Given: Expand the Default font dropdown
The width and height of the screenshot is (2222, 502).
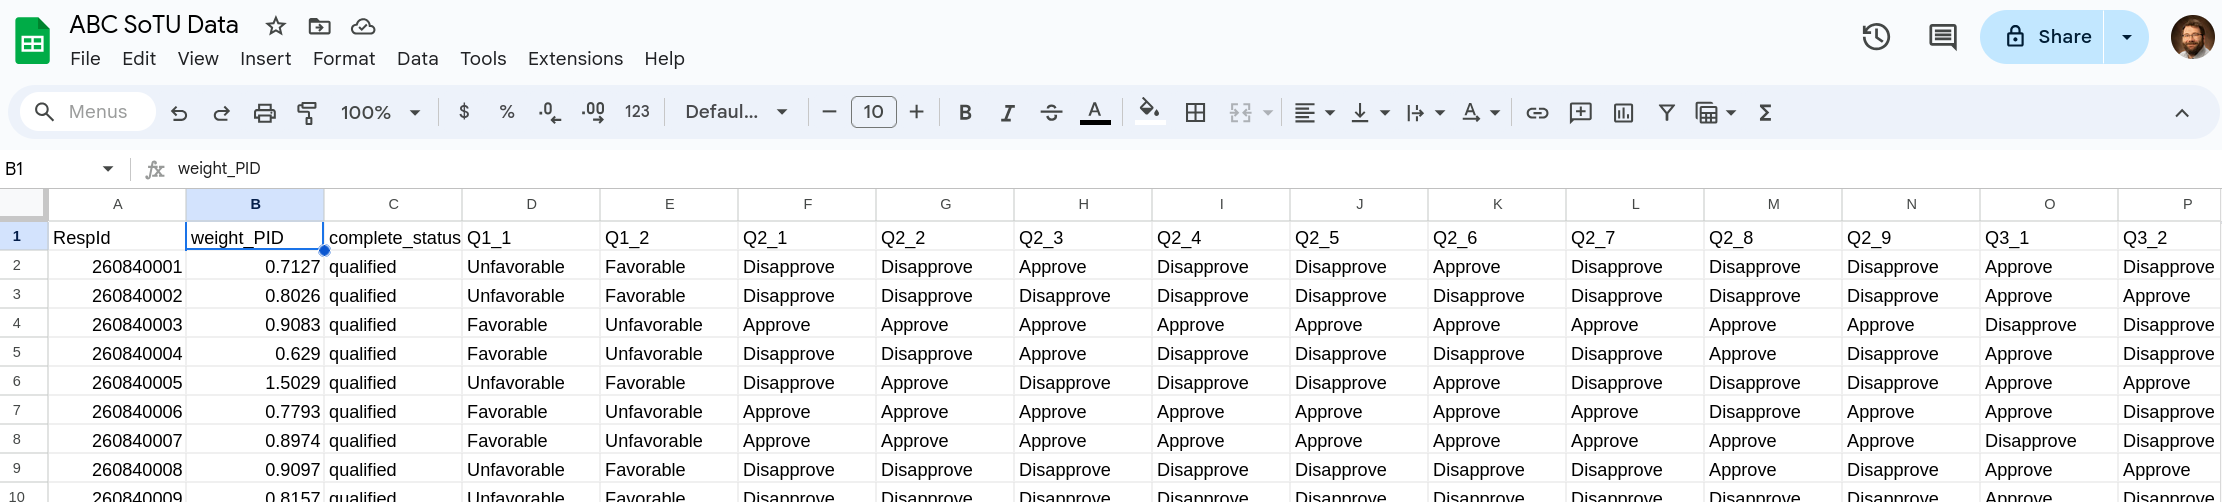Looking at the screenshot, I should click(736, 113).
